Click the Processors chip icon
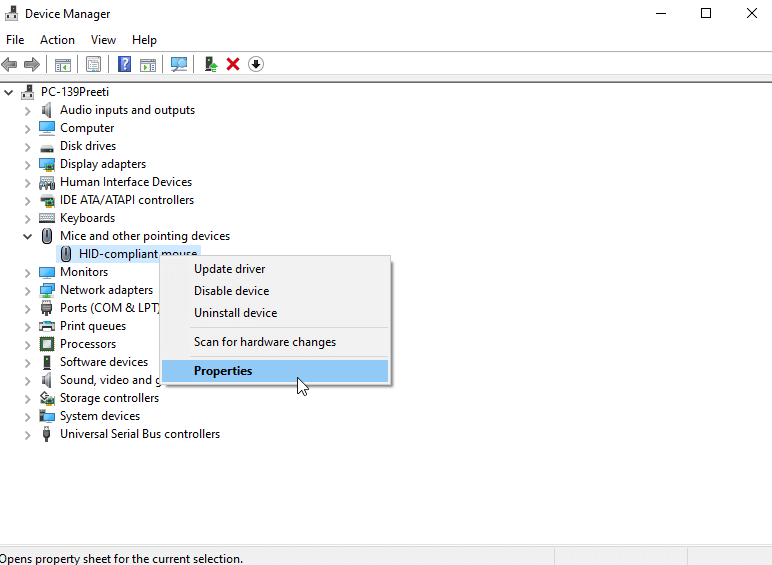772x565 pixels. click(x=47, y=344)
